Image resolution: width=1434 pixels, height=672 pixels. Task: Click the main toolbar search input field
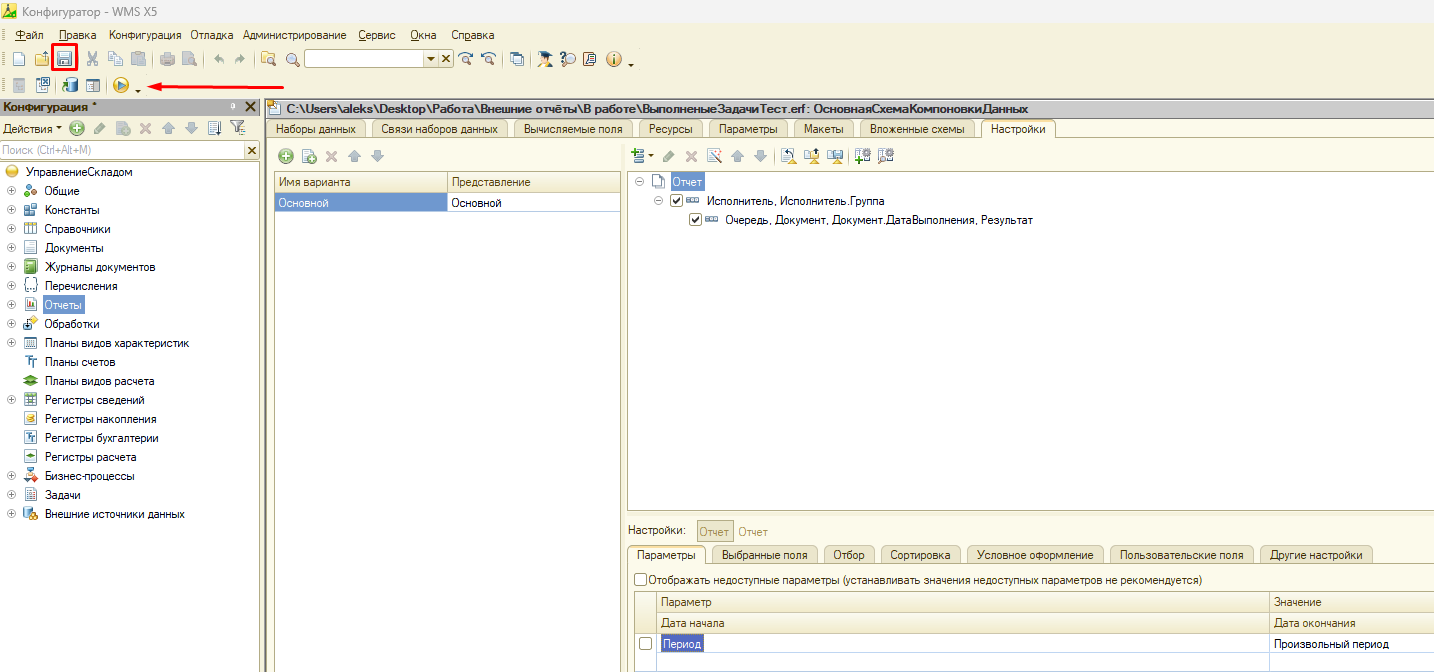pyautogui.click(x=364, y=59)
